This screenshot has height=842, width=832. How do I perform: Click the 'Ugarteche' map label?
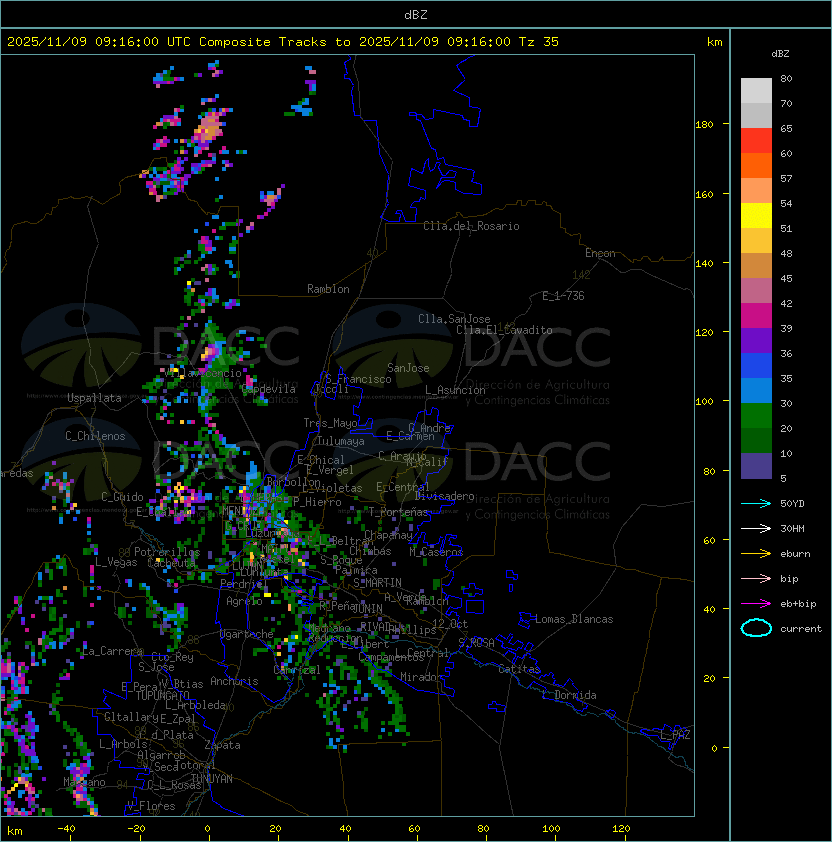(247, 635)
